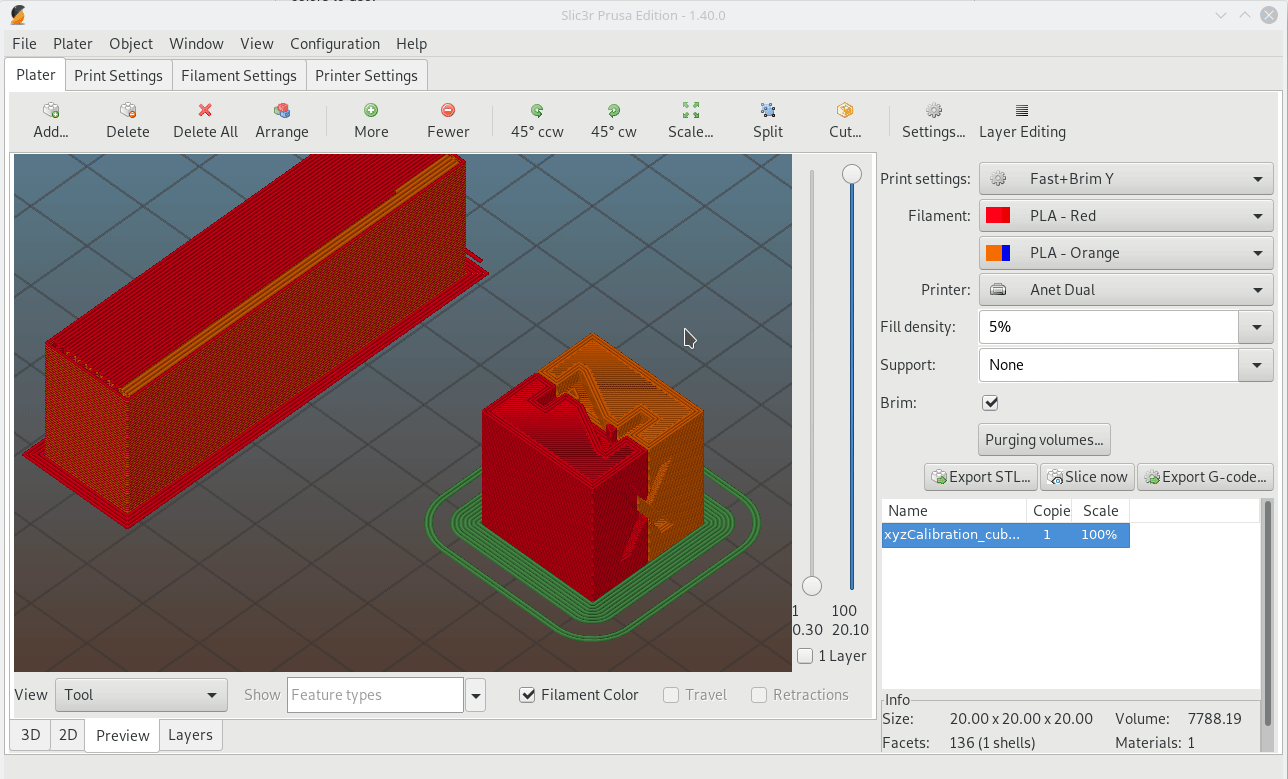The height and width of the screenshot is (779, 1288).
Task: Enable Layer Editing
Action: 1022,120
